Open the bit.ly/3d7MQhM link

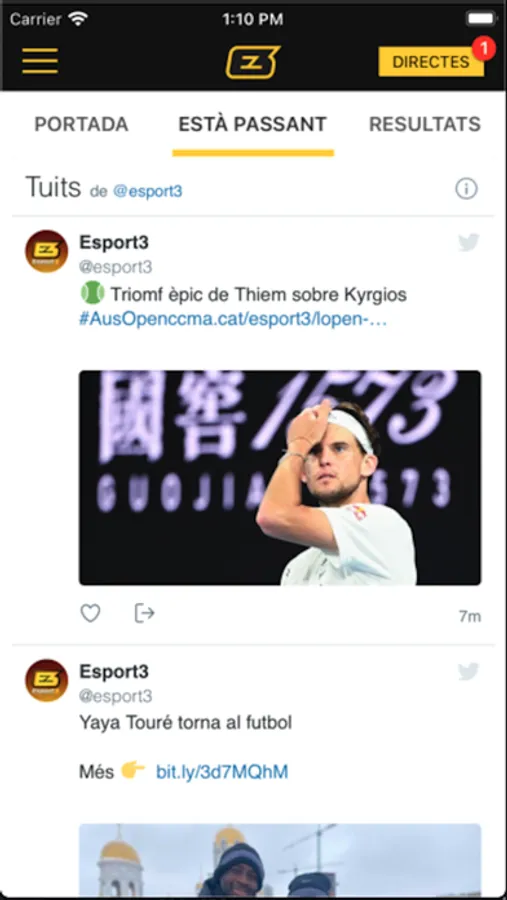tap(222, 772)
